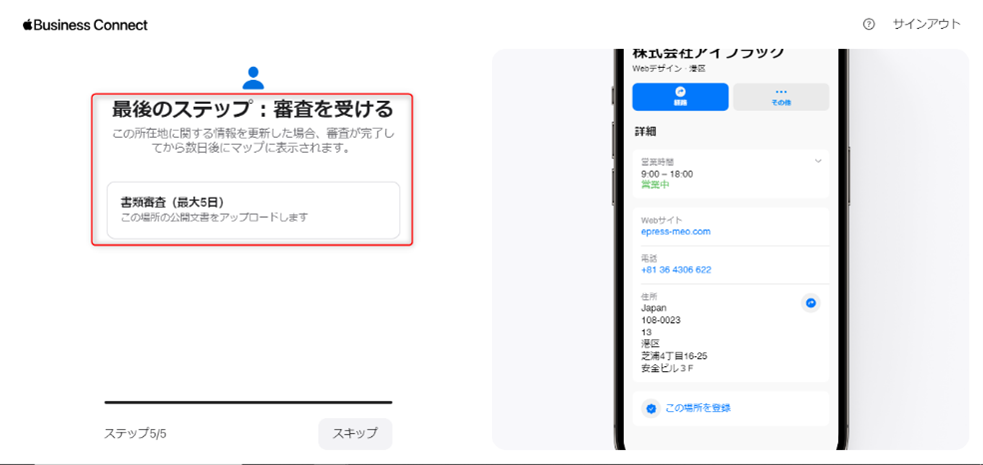Click the 詳細 section heading

click(645, 132)
